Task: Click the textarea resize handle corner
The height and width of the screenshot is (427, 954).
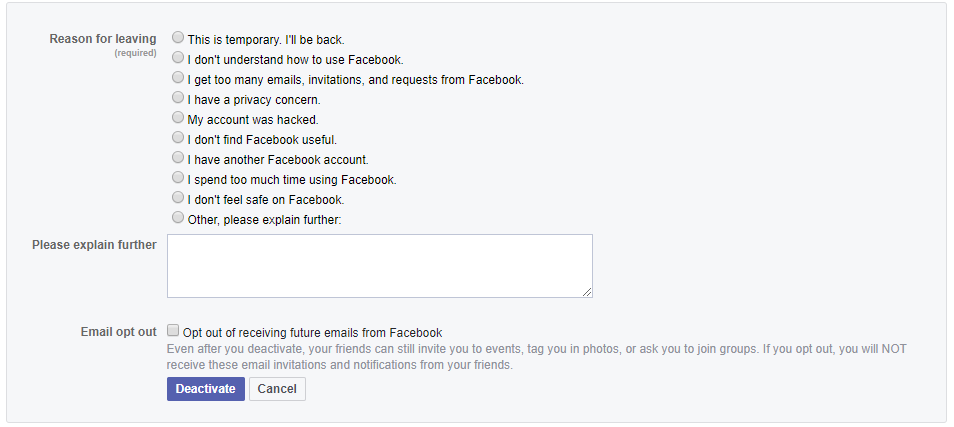Action: [x=587, y=292]
